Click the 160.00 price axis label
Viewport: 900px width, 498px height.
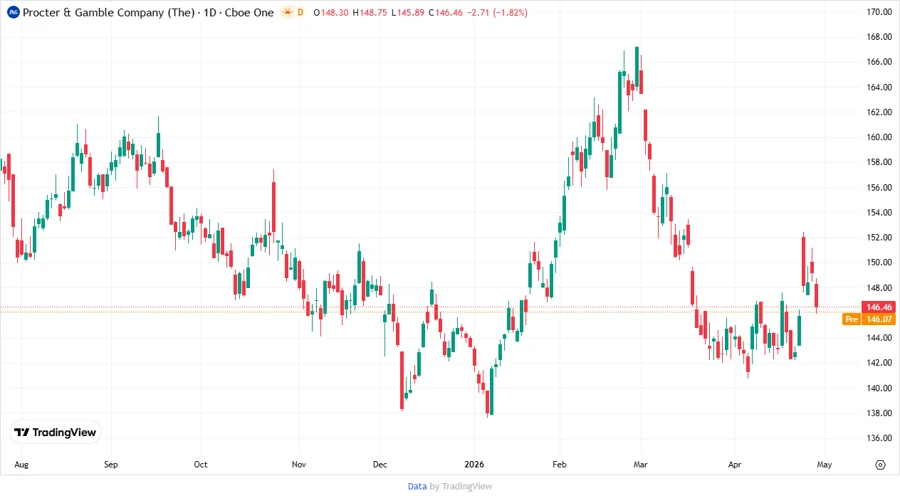pyautogui.click(x=879, y=137)
